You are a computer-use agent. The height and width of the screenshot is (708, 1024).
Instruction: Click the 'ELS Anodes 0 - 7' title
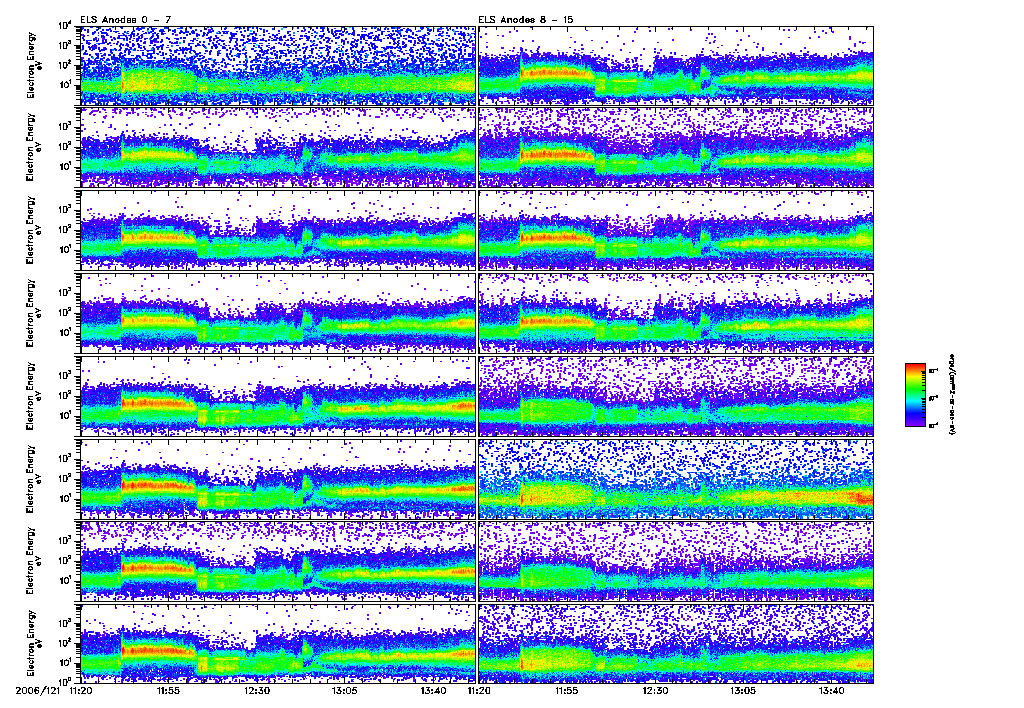(x=125, y=20)
